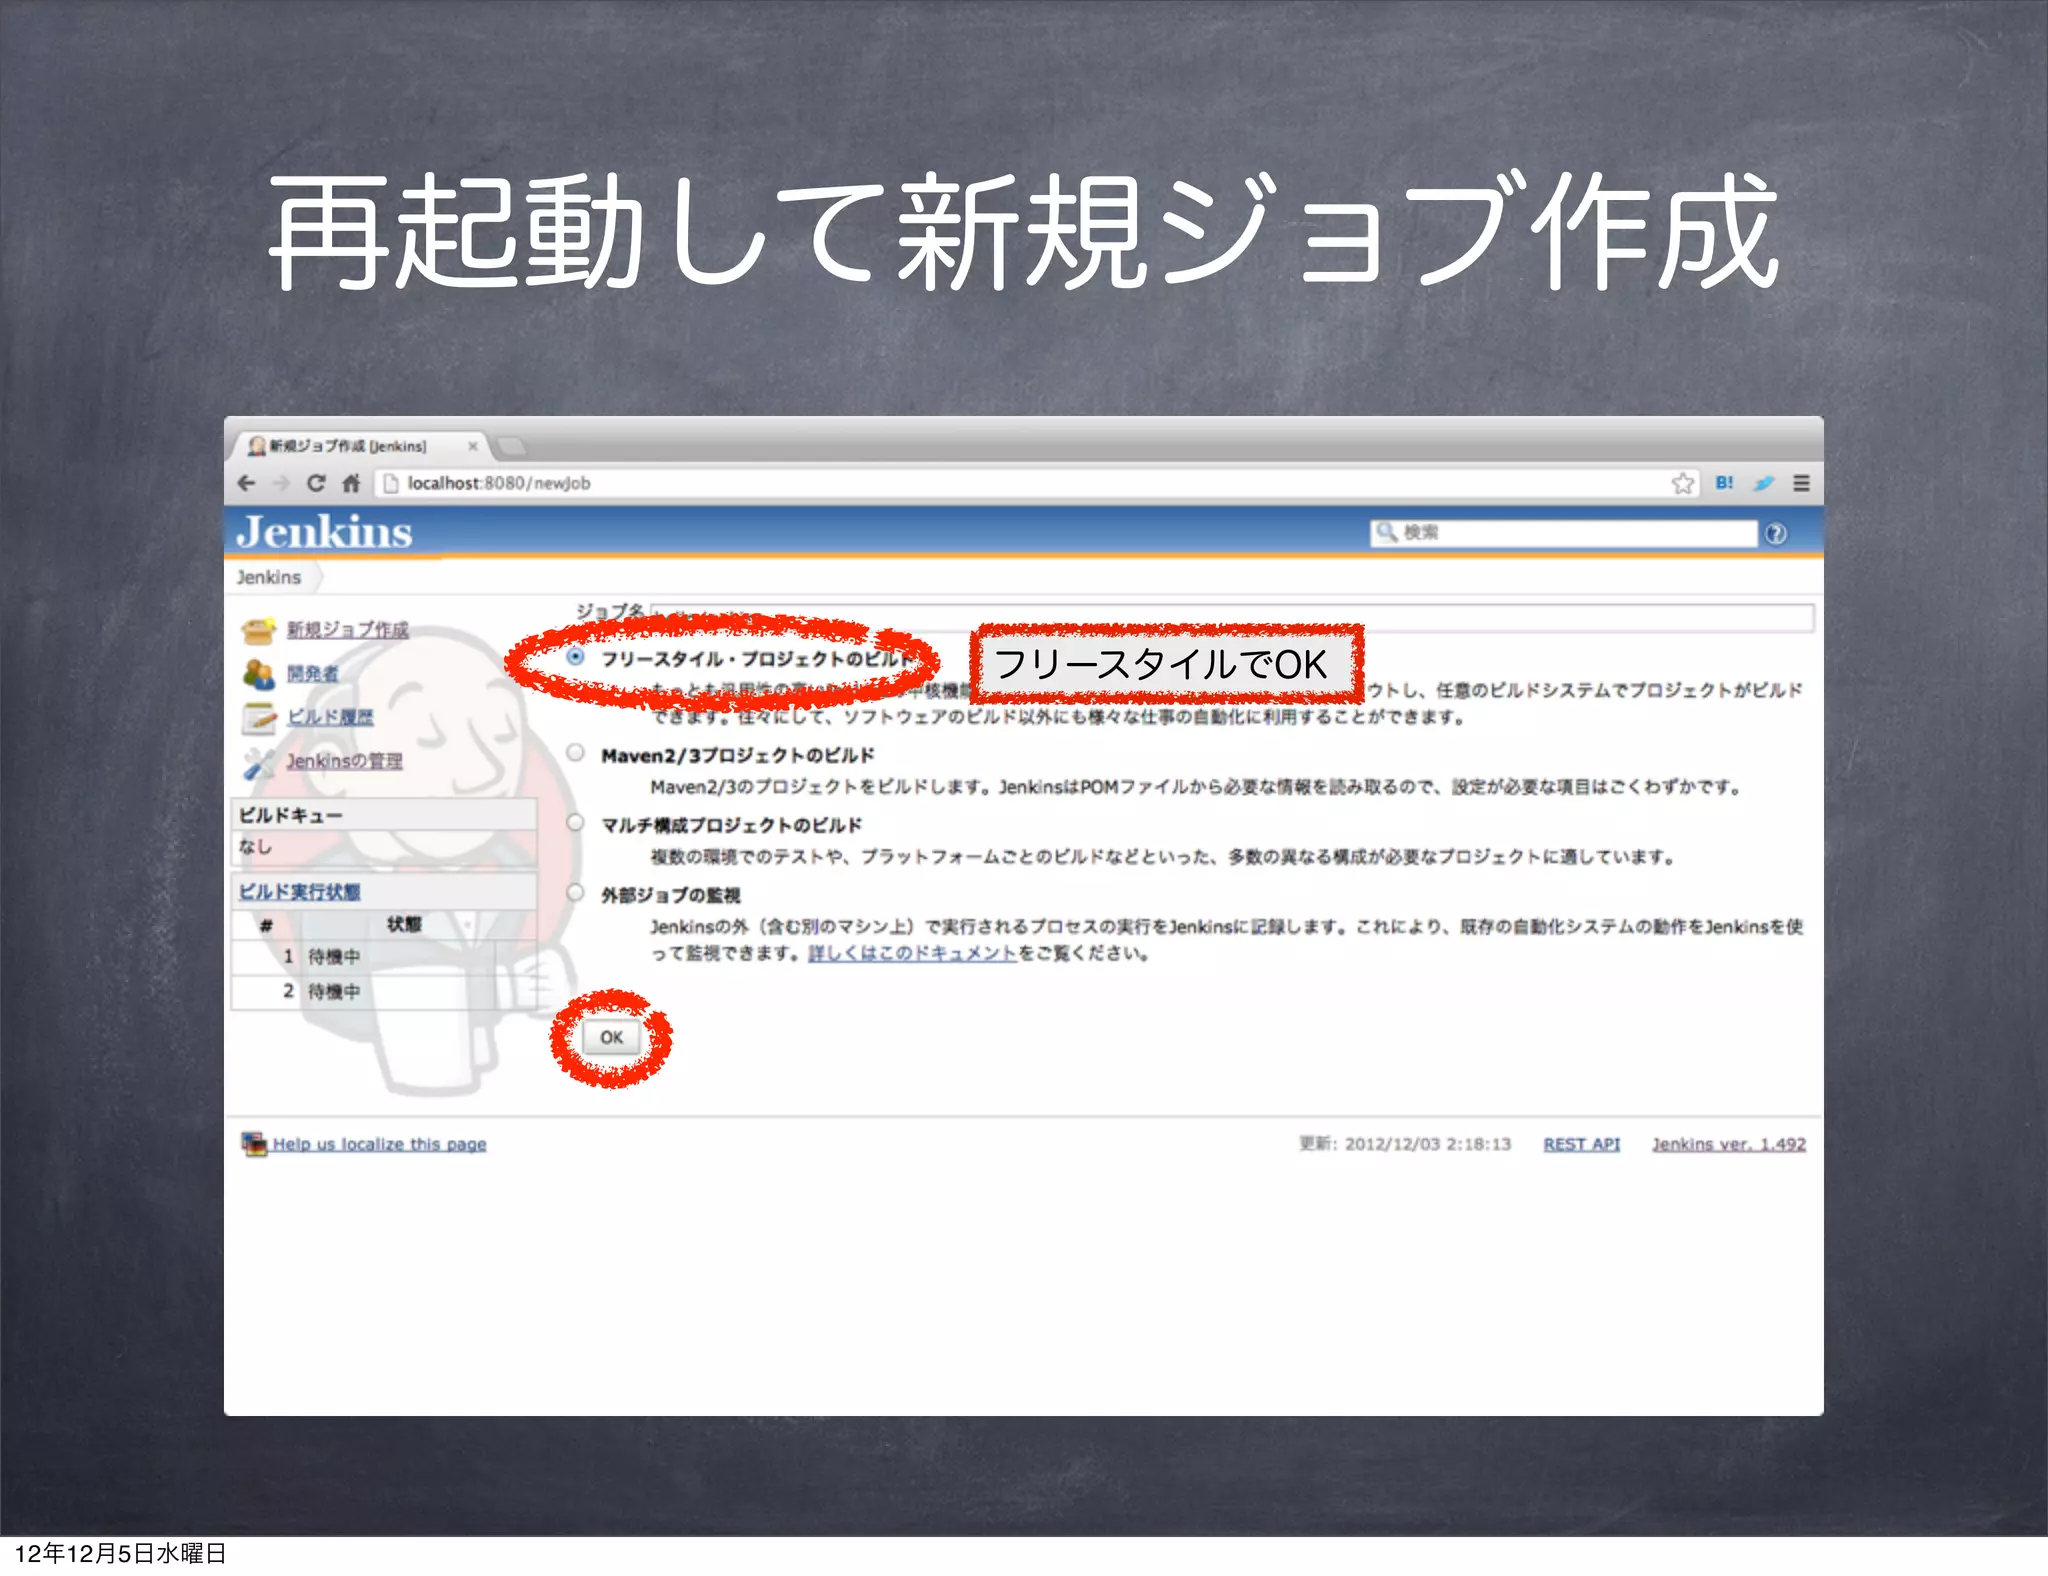Click the Jenkins breadcrumb item
The height and width of the screenshot is (1576, 2048).
point(269,578)
